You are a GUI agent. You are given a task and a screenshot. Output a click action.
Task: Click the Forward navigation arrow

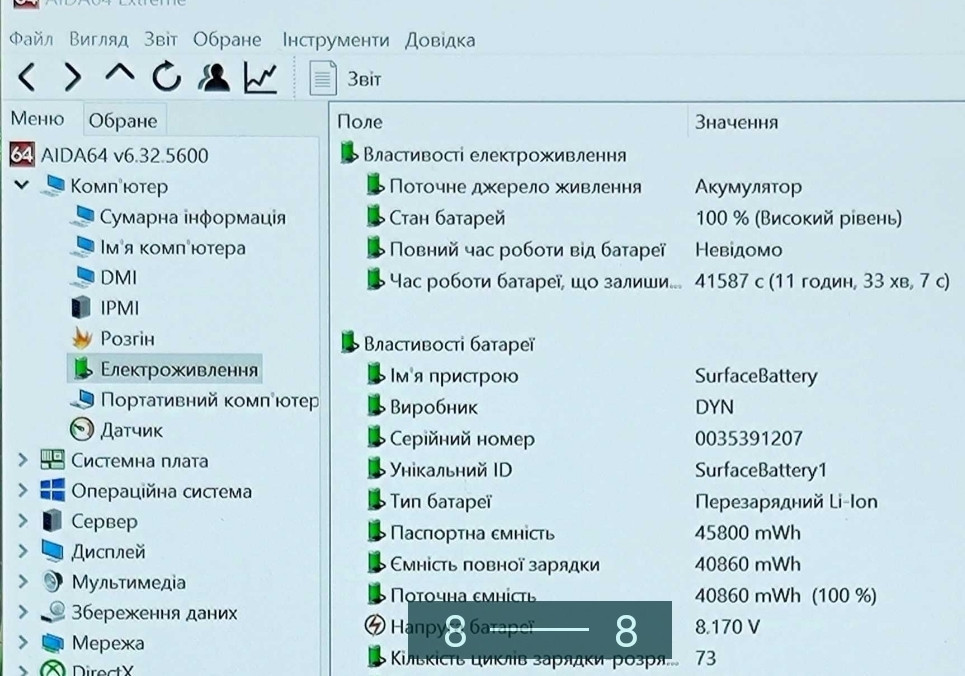coord(72,77)
